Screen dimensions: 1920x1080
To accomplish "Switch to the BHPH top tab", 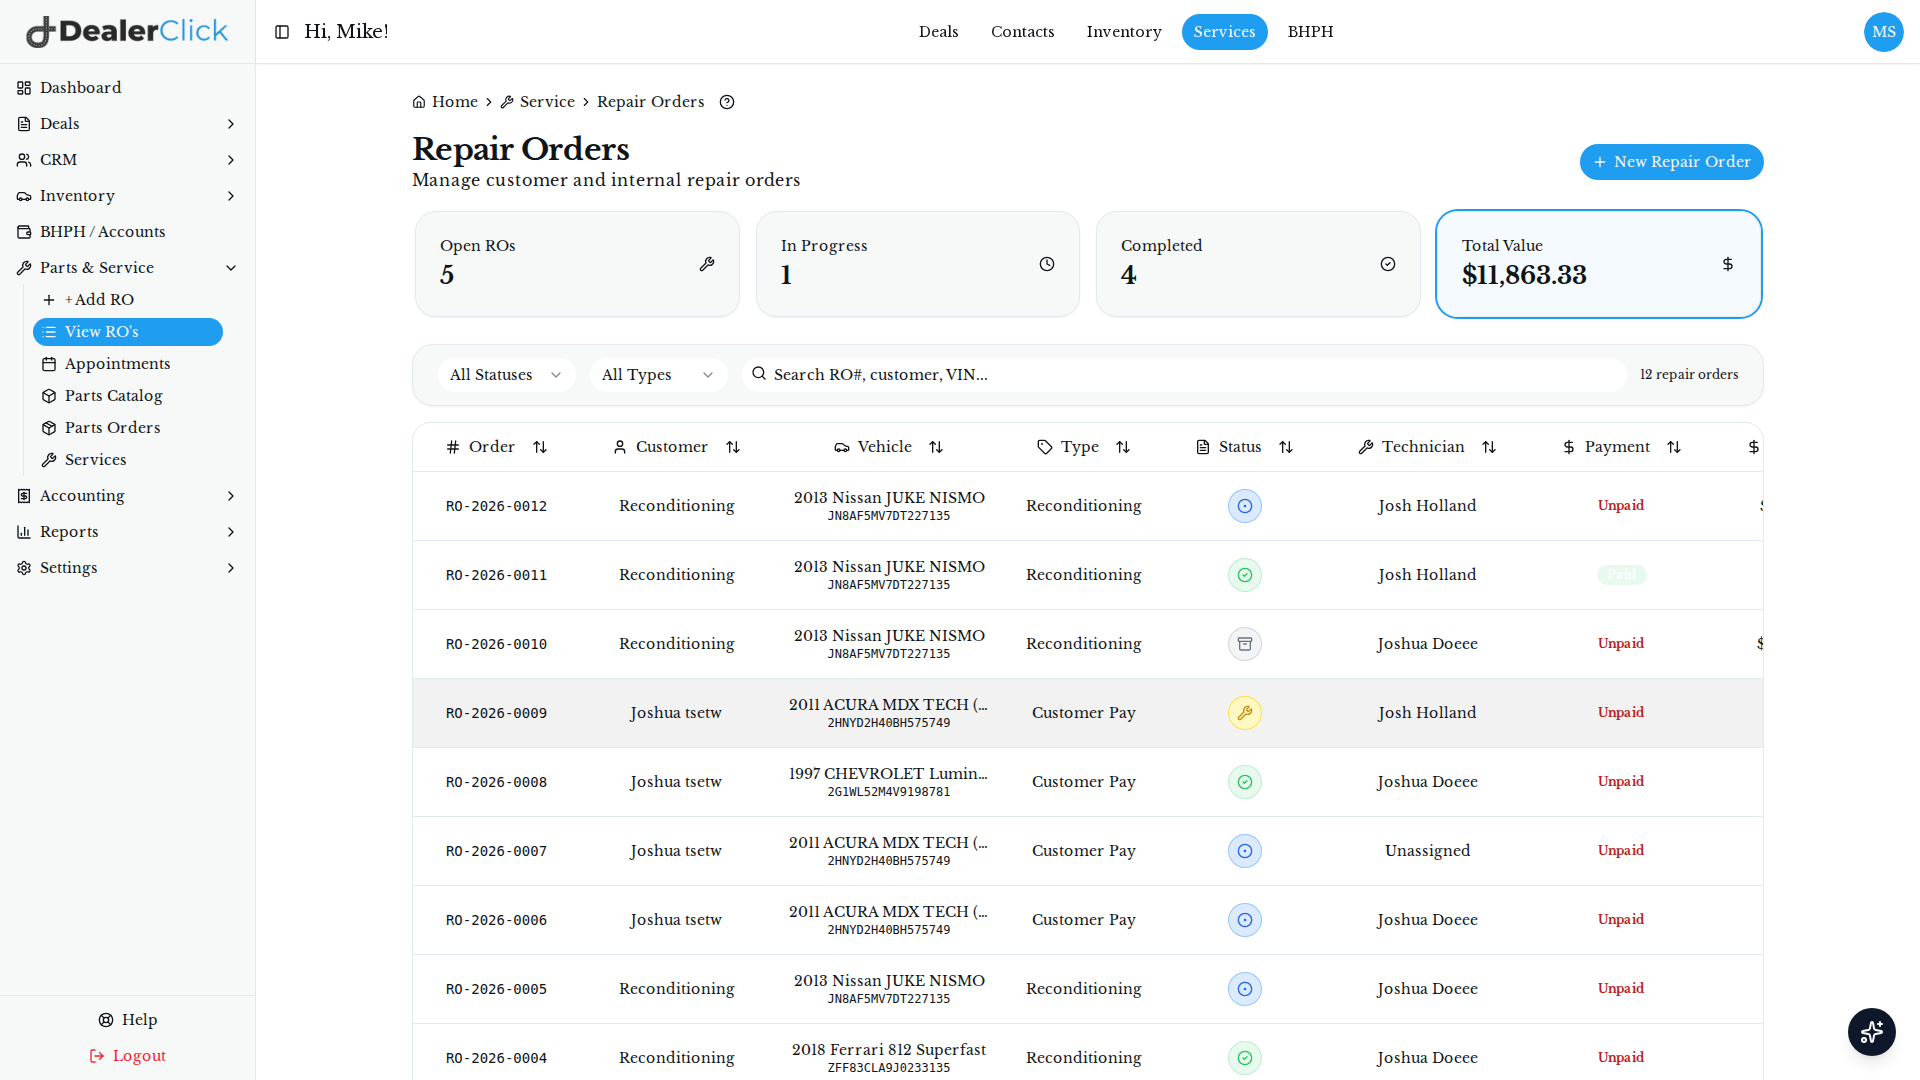I will [1310, 32].
